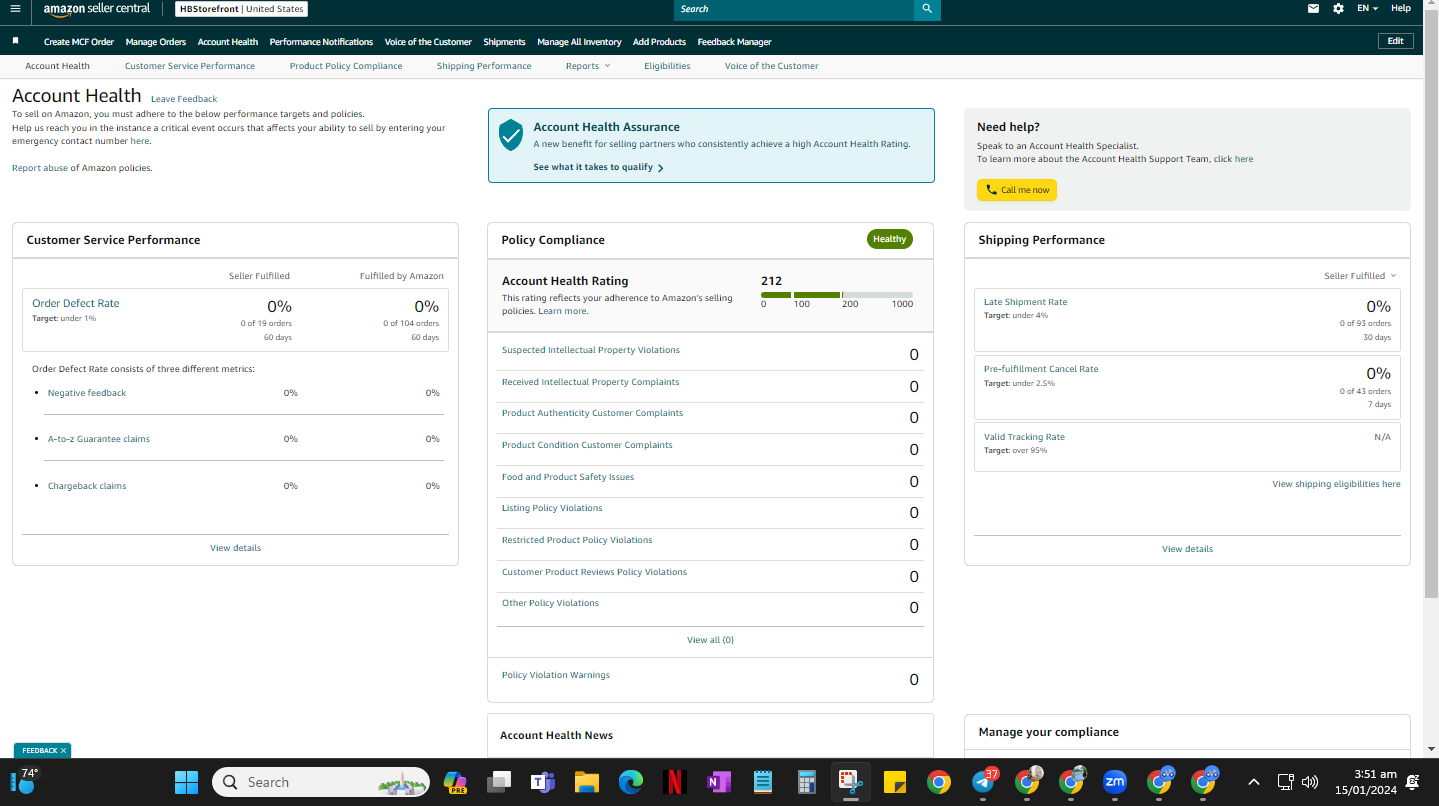Open Listing Policy Violations row
The width and height of the screenshot is (1439, 806).
(x=710, y=512)
